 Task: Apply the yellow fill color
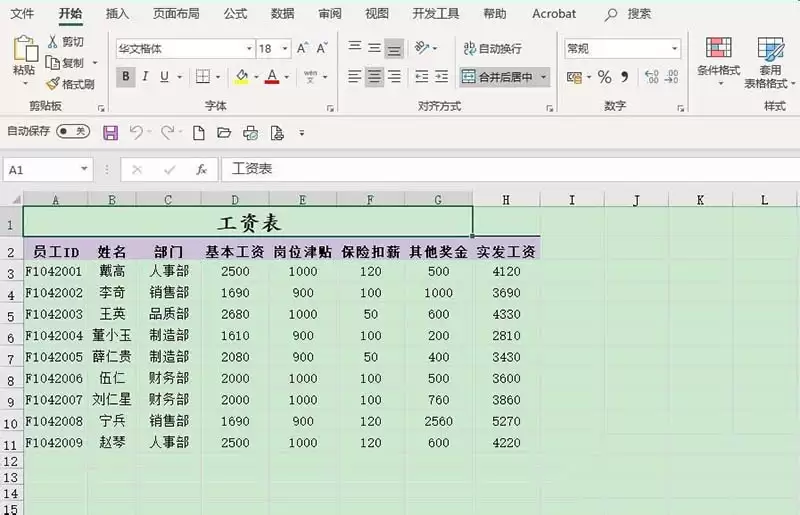[x=241, y=77]
